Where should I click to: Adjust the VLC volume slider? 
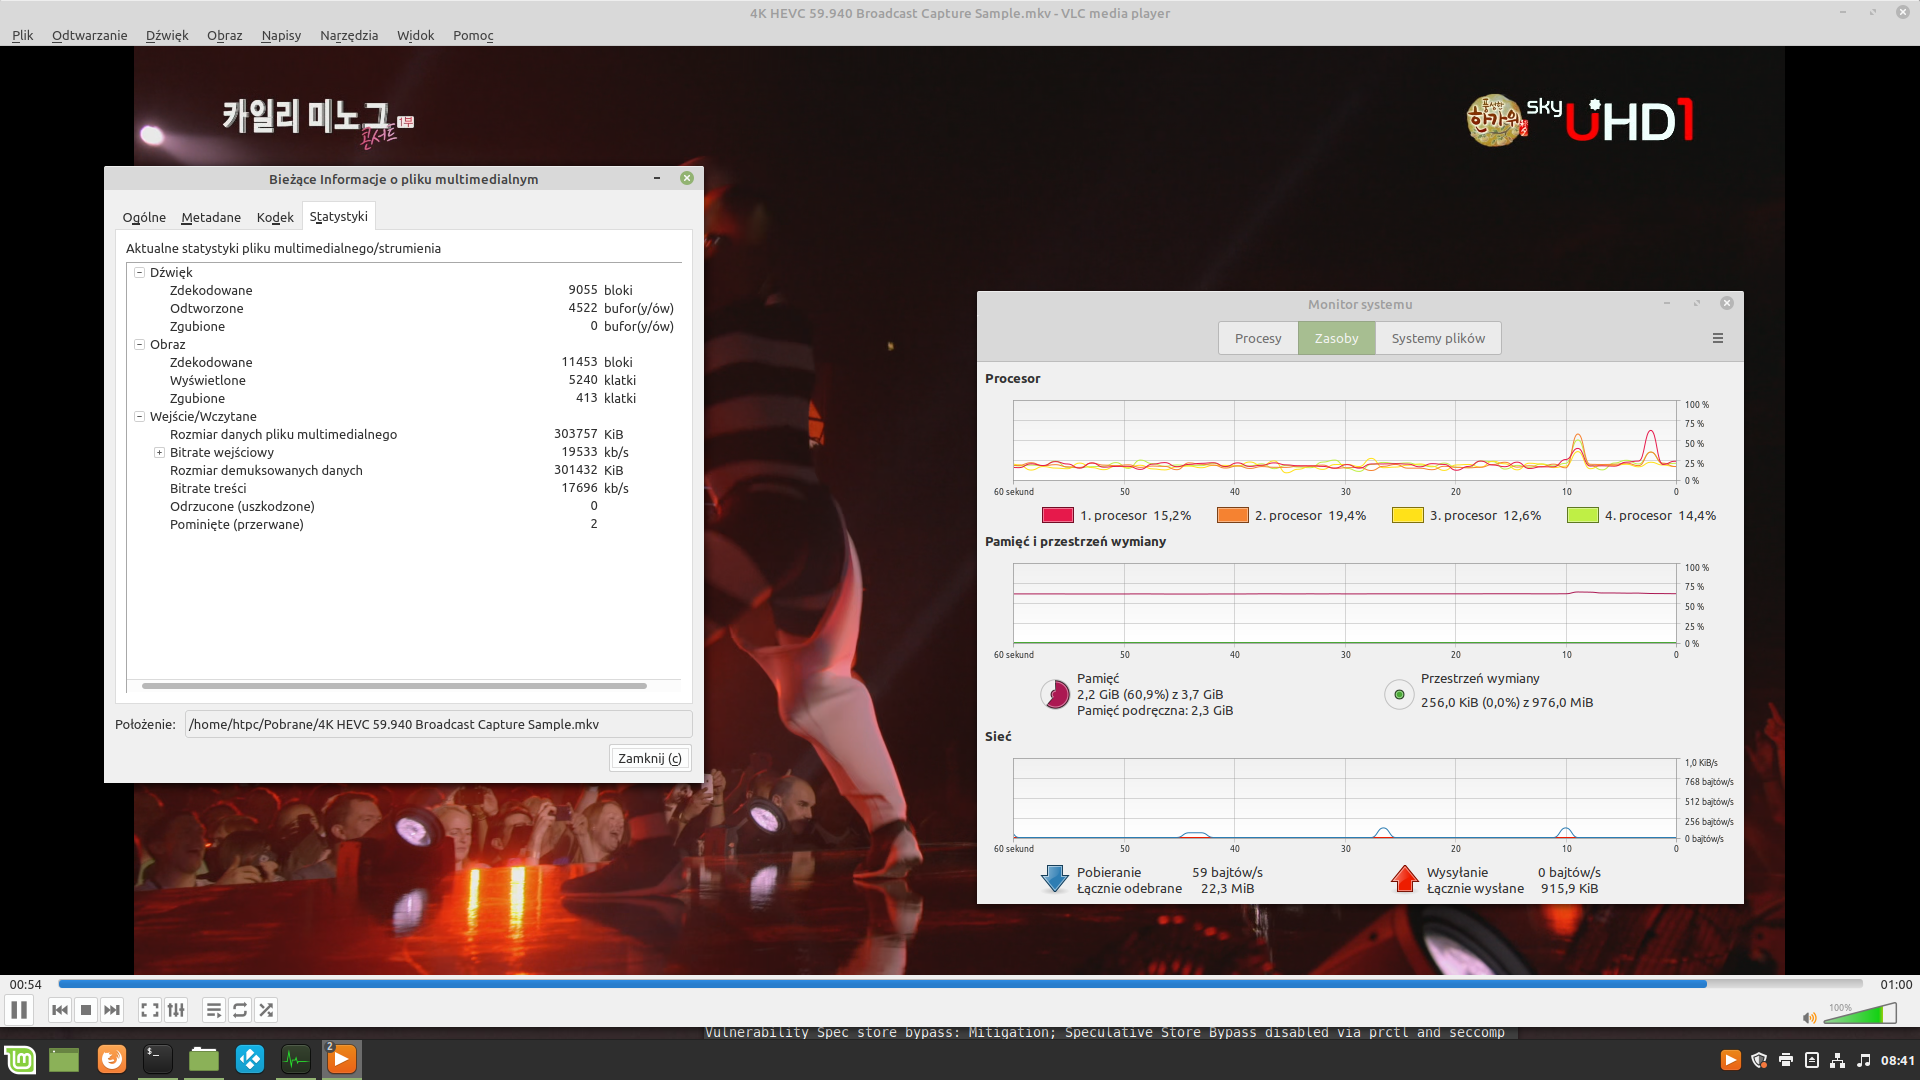pyautogui.click(x=1860, y=1014)
